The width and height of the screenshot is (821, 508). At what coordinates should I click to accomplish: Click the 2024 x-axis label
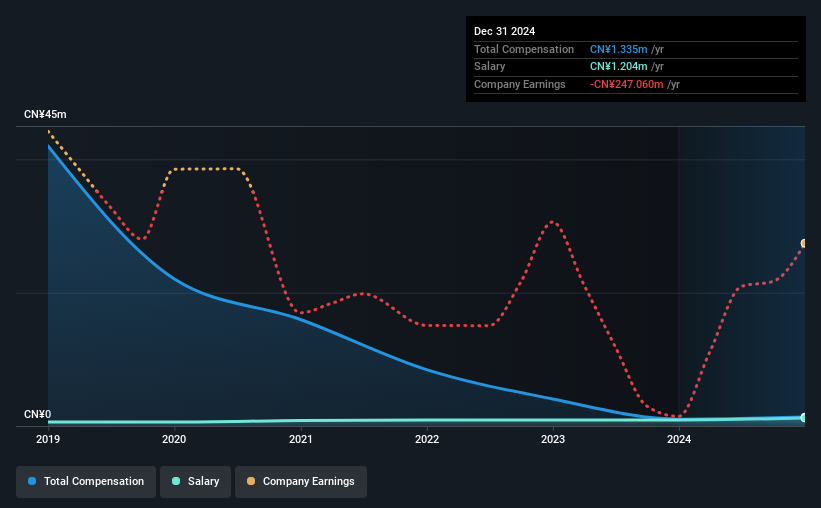(679, 439)
